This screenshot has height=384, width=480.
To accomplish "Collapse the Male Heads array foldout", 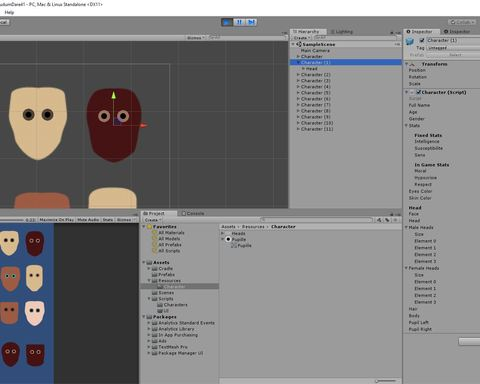I will pyautogui.click(x=406, y=227).
